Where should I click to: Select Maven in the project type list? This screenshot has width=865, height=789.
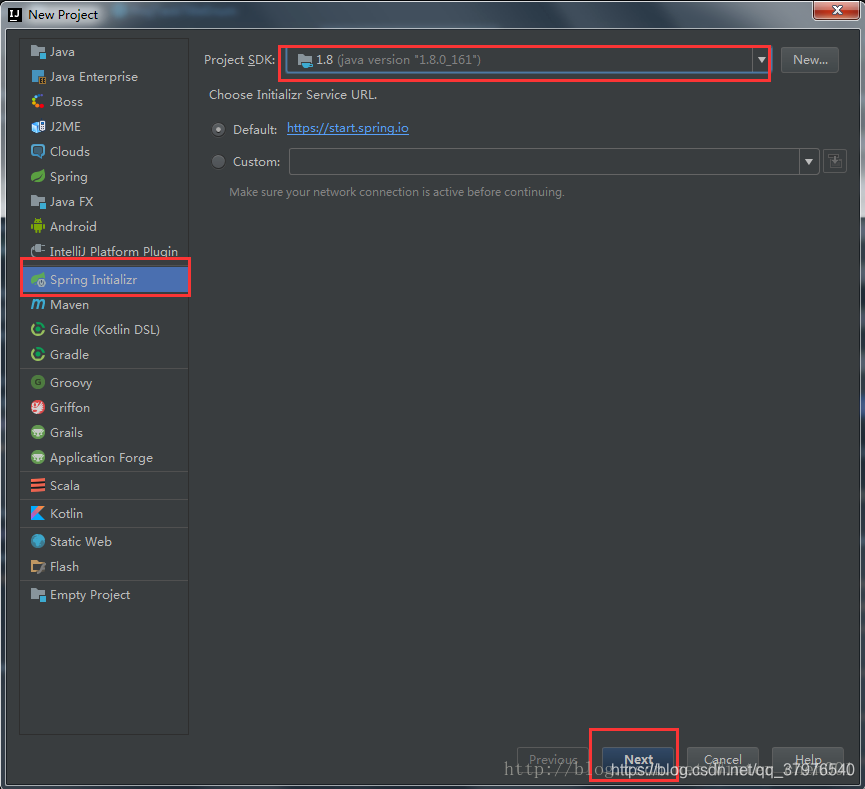[x=105, y=305]
